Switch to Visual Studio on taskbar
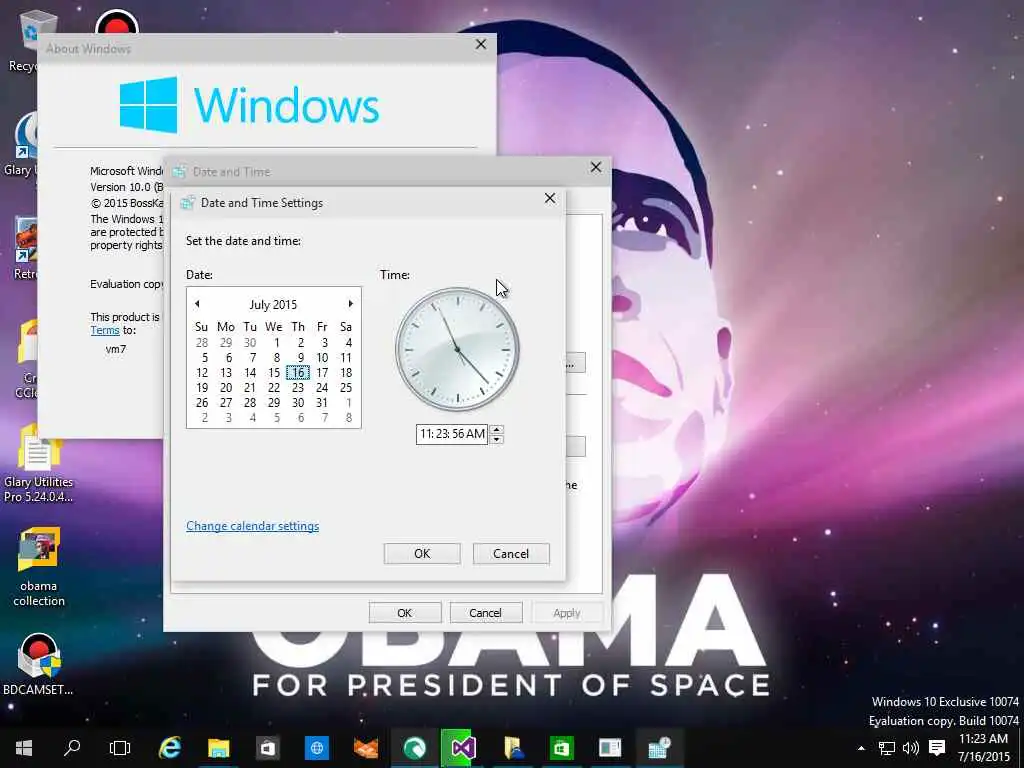Viewport: 1024px width, 768px height. click(x=463, y=748)
